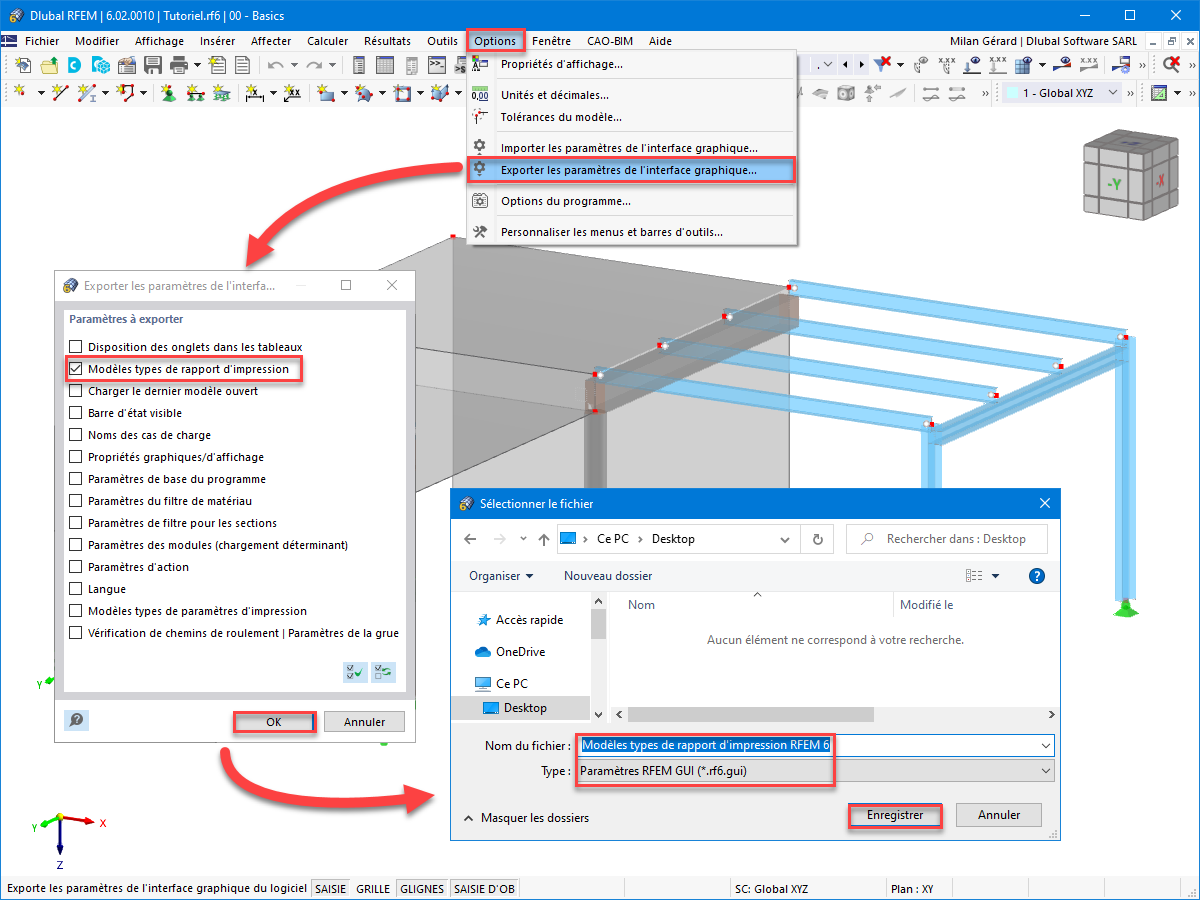Select the New surface tool icon
This screenshot has height=900, width=1200.
[x=326, y=93]
